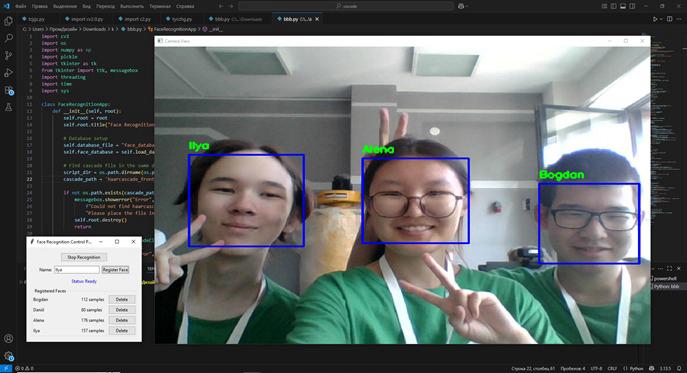687x373 pixels.
Task: Click CRLF line ending in status bar
Action: coord(613,369)
